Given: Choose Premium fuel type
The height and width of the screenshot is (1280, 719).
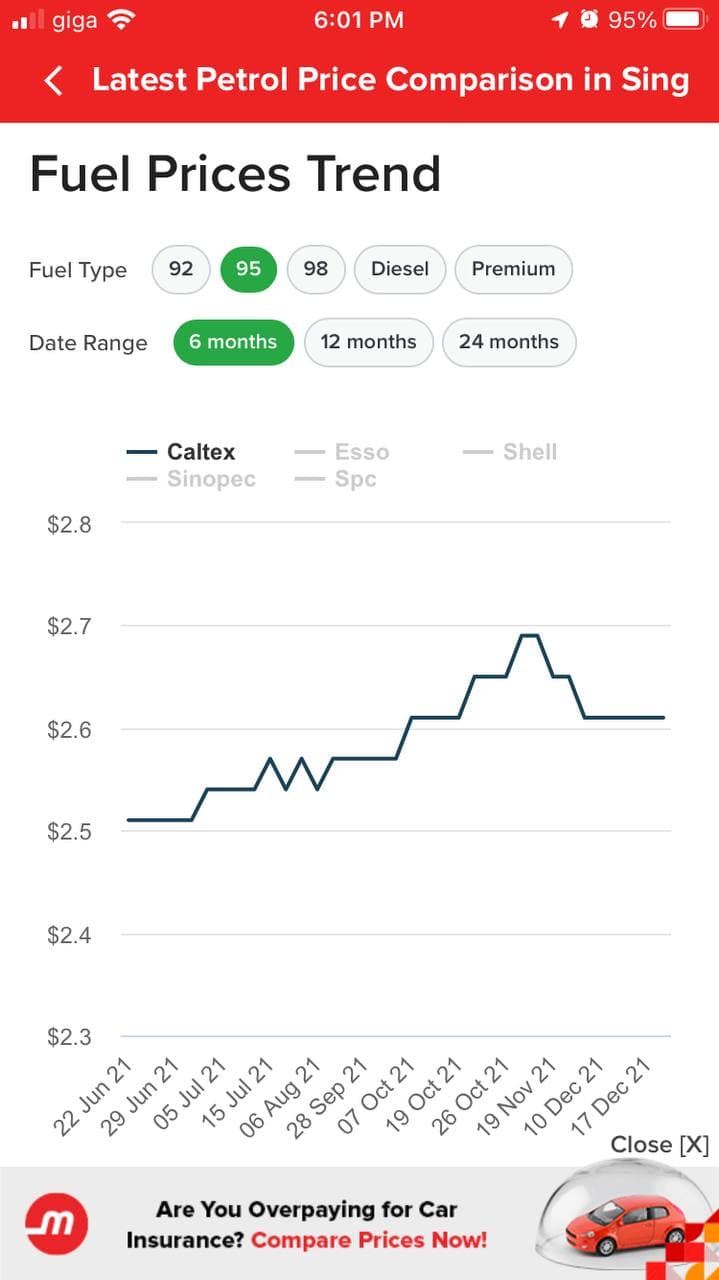Looking at the screenshot, I should point(513,269).
